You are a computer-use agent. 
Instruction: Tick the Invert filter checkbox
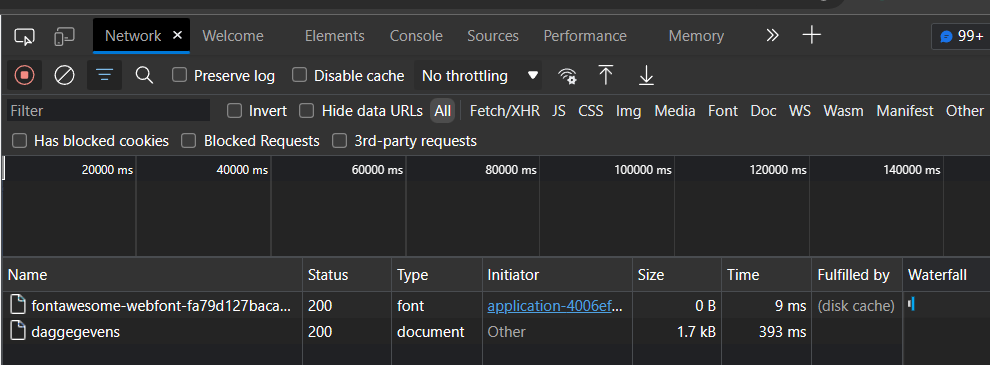click(x=234, y=111)
